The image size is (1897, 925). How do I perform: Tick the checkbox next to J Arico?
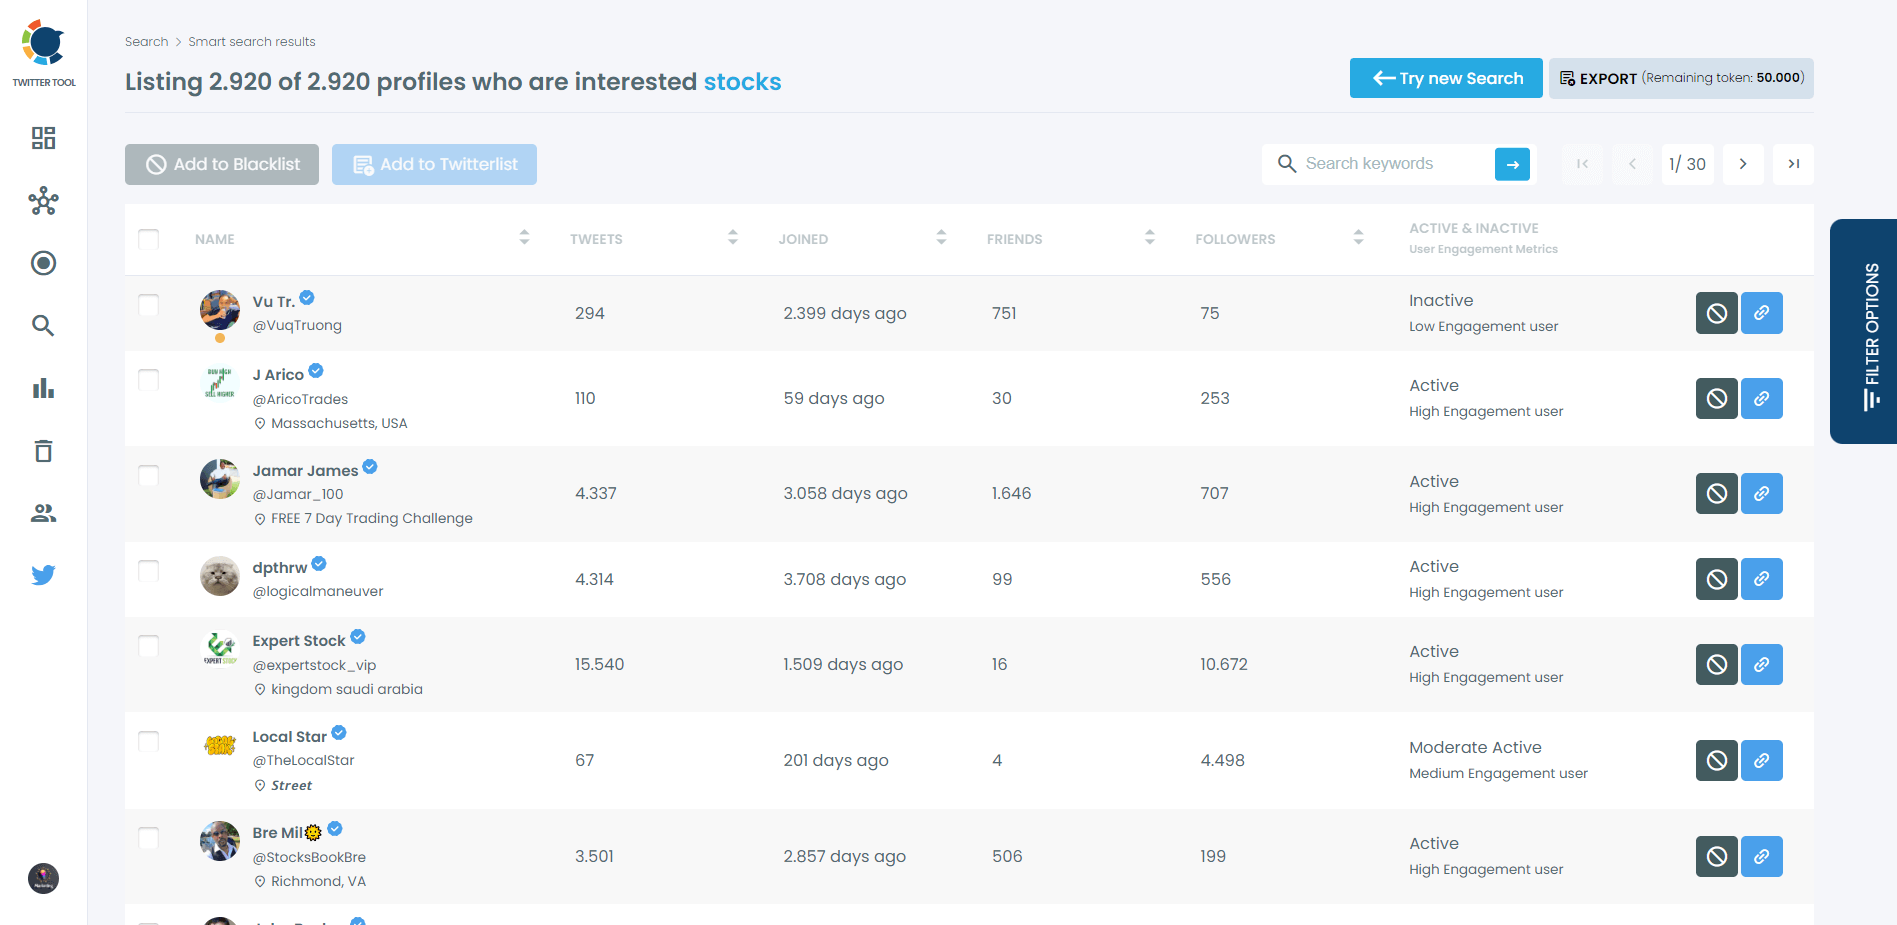point(148,380)
